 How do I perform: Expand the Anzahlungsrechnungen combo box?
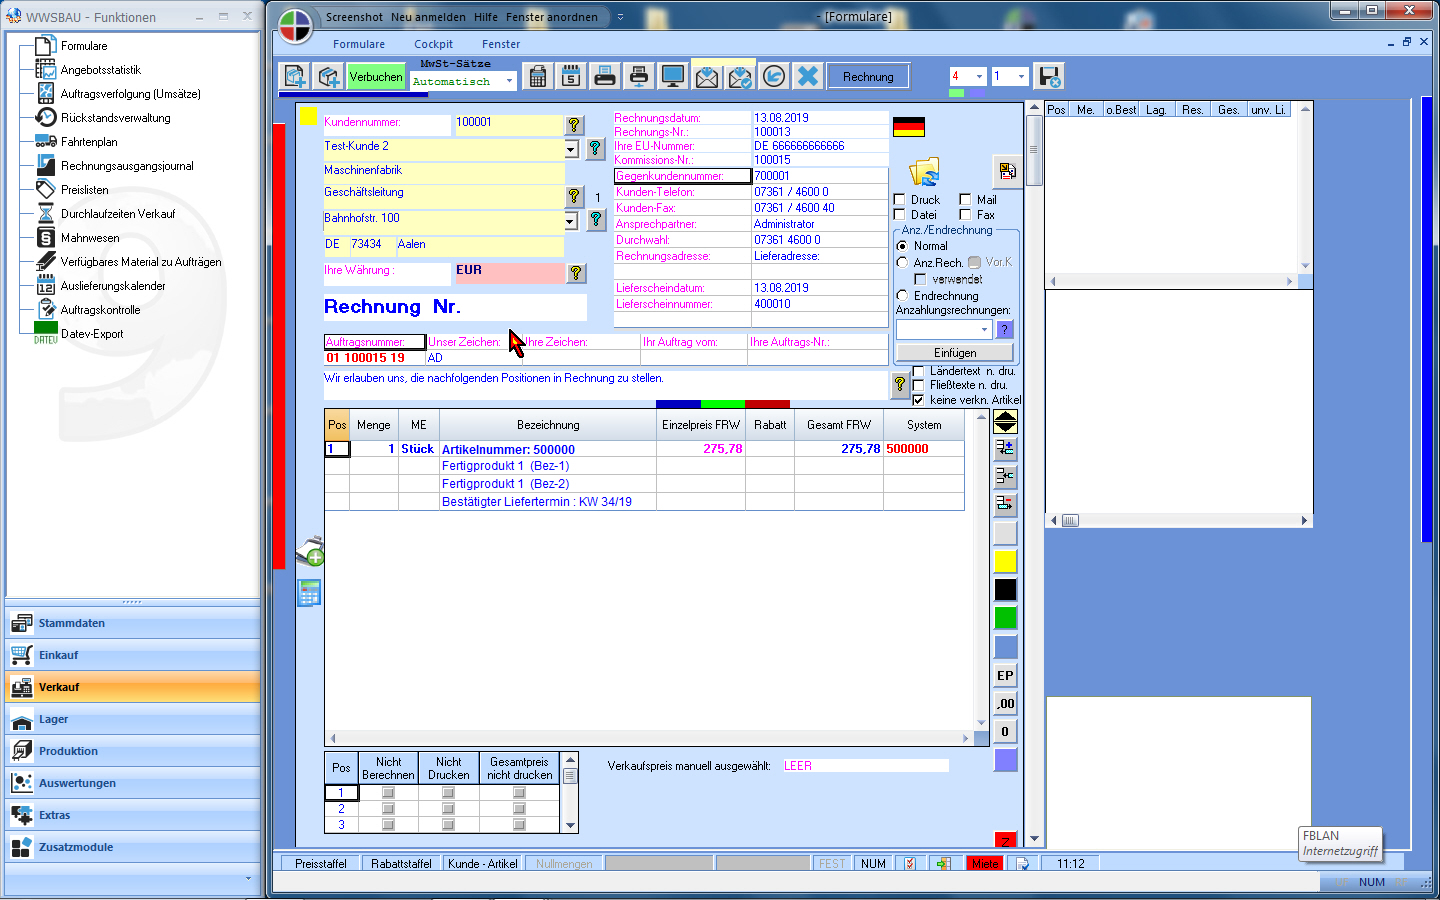pyautogui.click(x=984, y=330)
